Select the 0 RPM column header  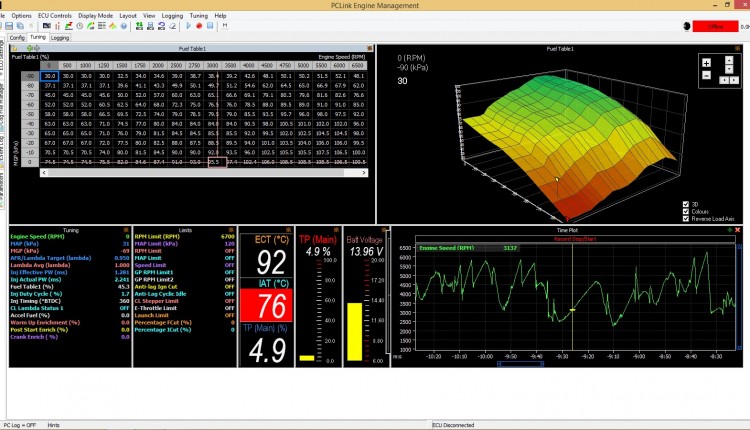click(47, 64)
